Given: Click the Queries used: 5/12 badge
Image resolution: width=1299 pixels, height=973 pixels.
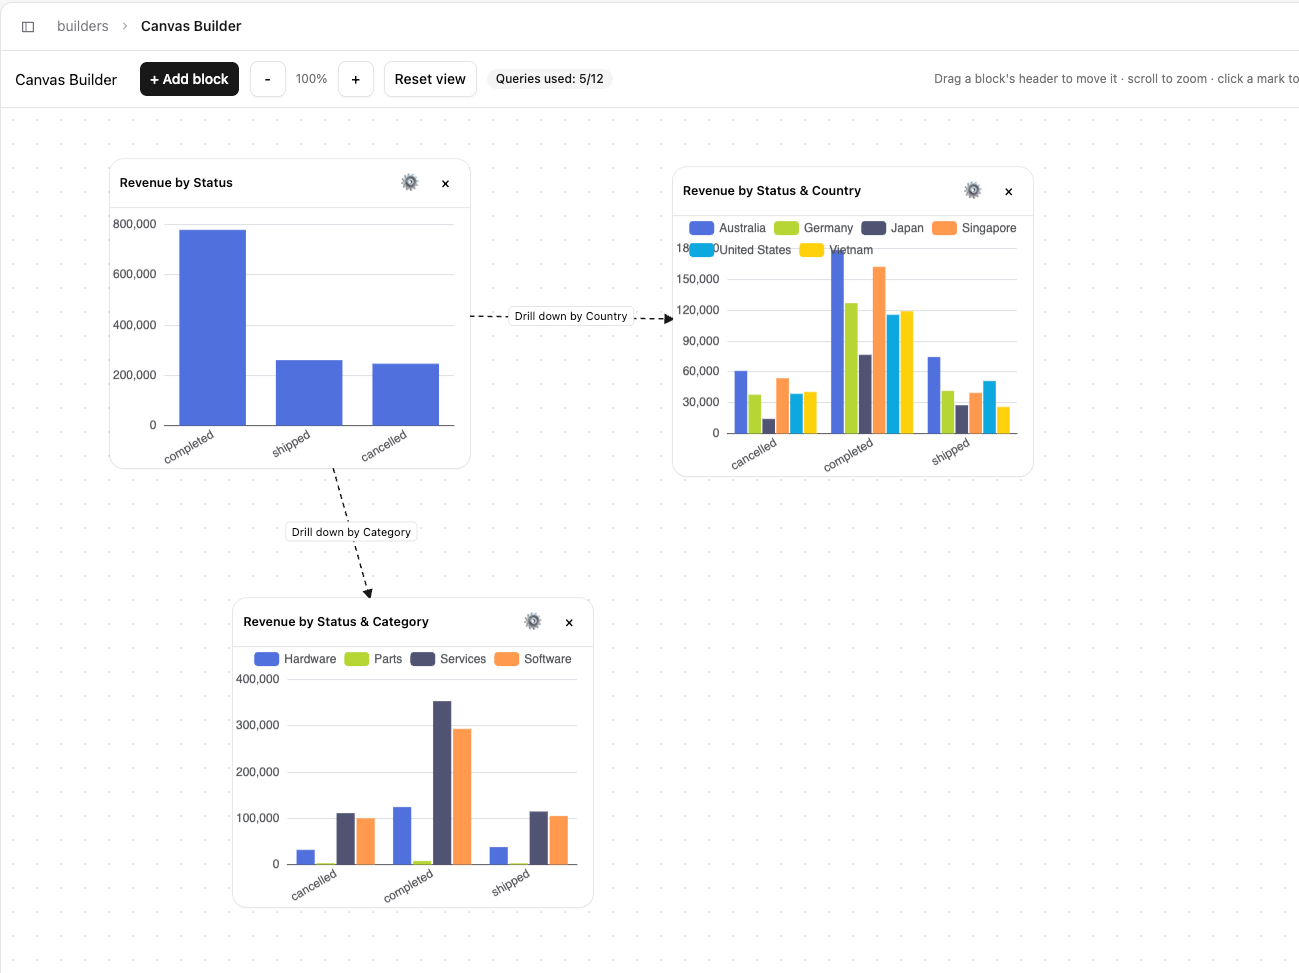Looking at the screenshot, I should click(x=550, y=79).
